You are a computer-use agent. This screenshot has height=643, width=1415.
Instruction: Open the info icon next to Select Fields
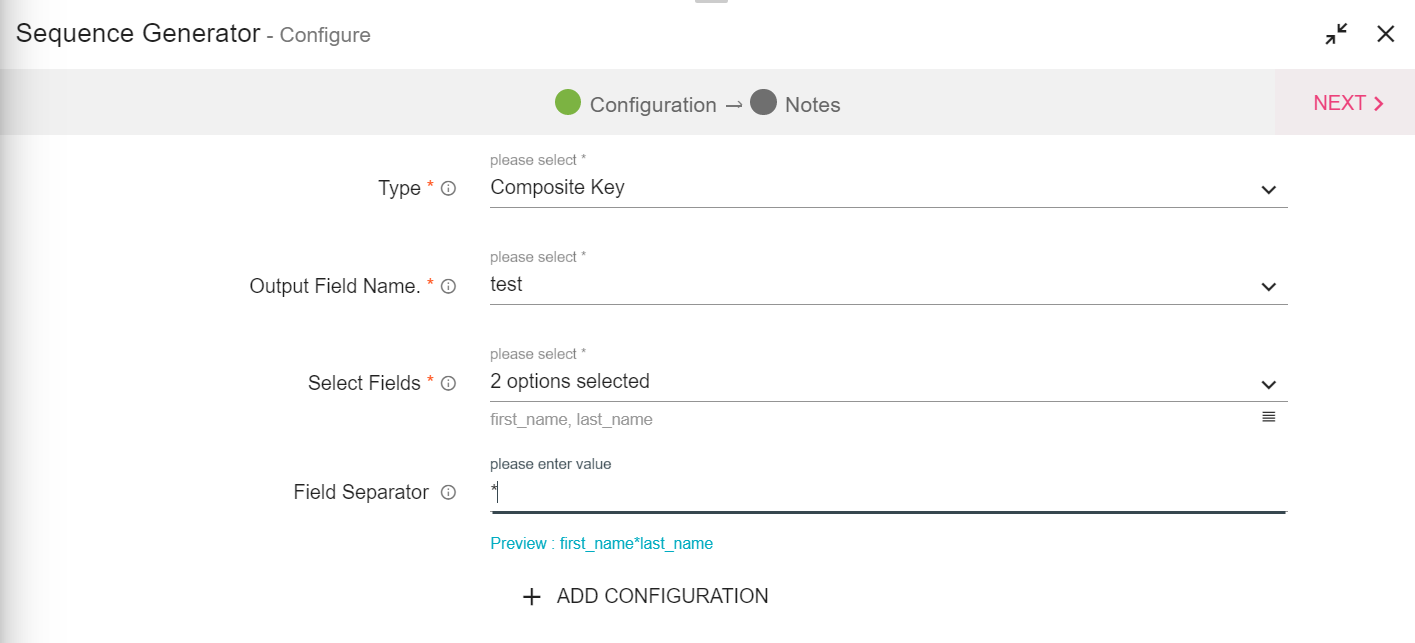tap(448, 383)
